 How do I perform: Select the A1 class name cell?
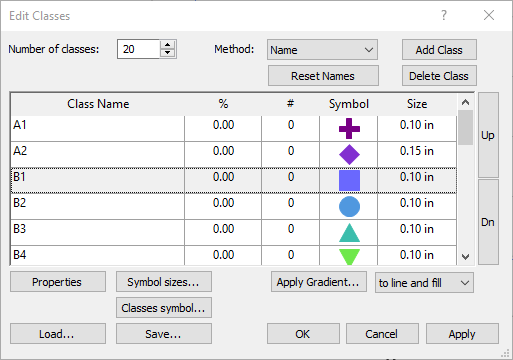(x=98, y=129)
